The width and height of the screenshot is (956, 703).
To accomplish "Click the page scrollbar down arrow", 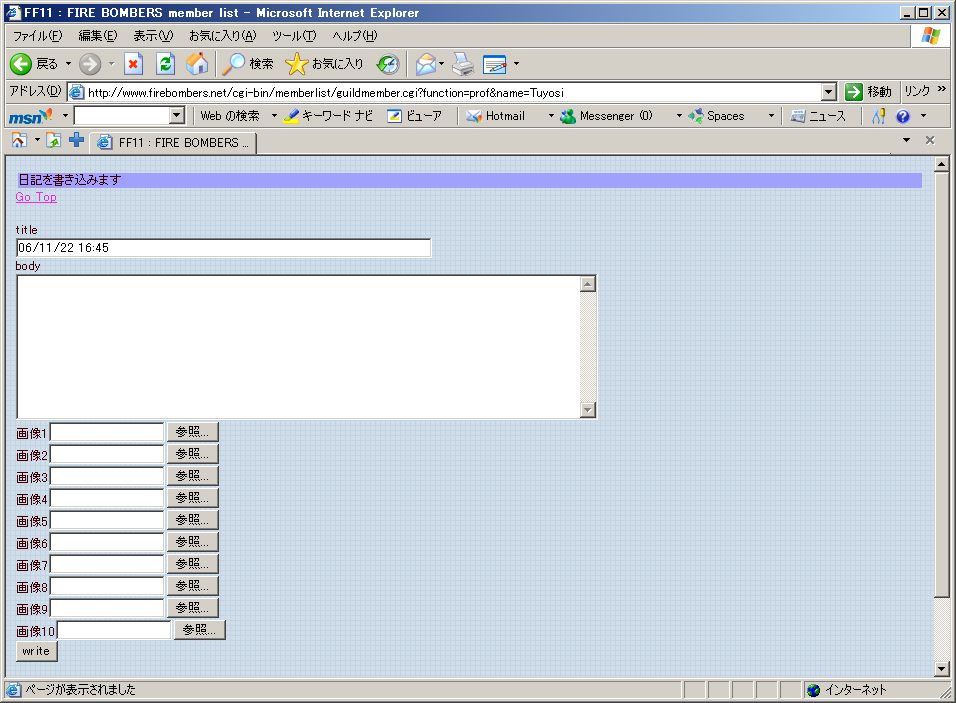I will click(x=941, y=668).
